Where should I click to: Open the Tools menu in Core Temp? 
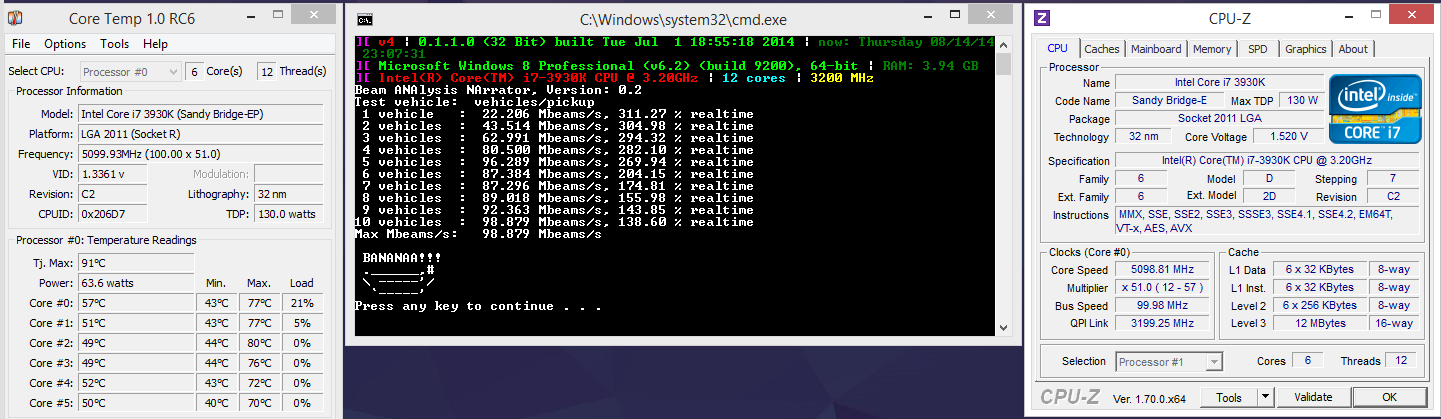click(x=115, y=44)
